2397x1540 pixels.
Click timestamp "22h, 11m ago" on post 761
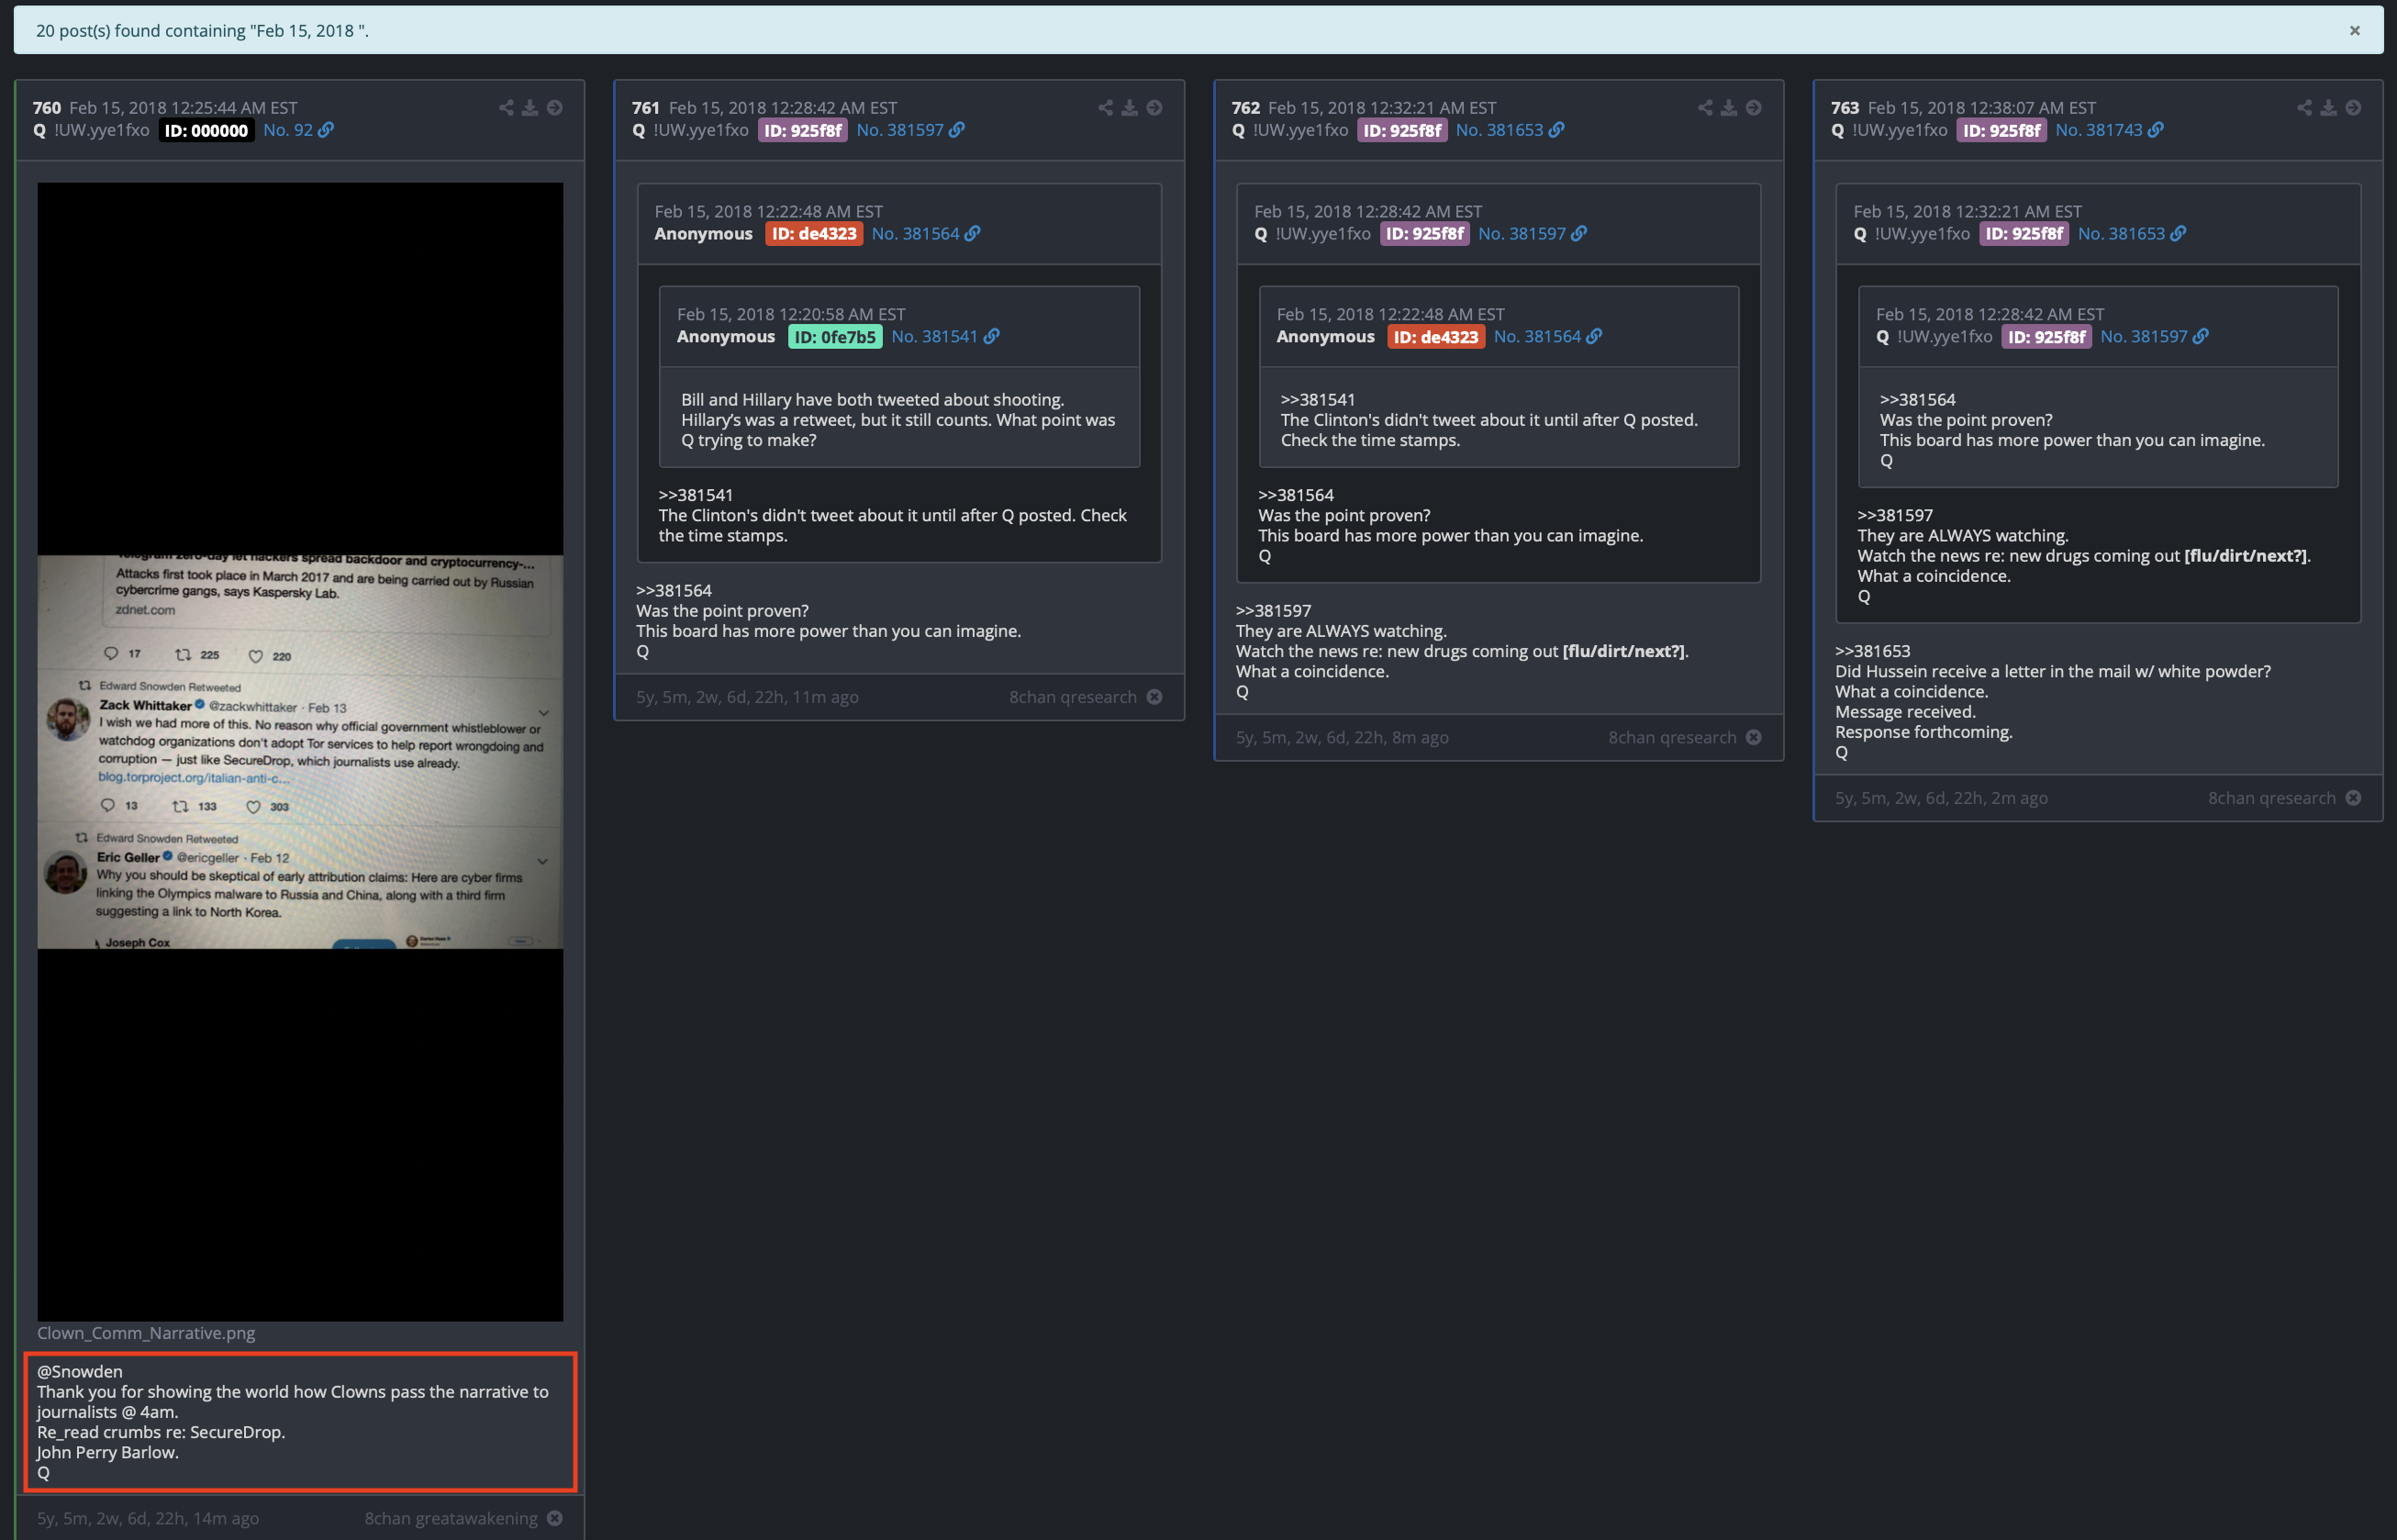click(806, 697)
